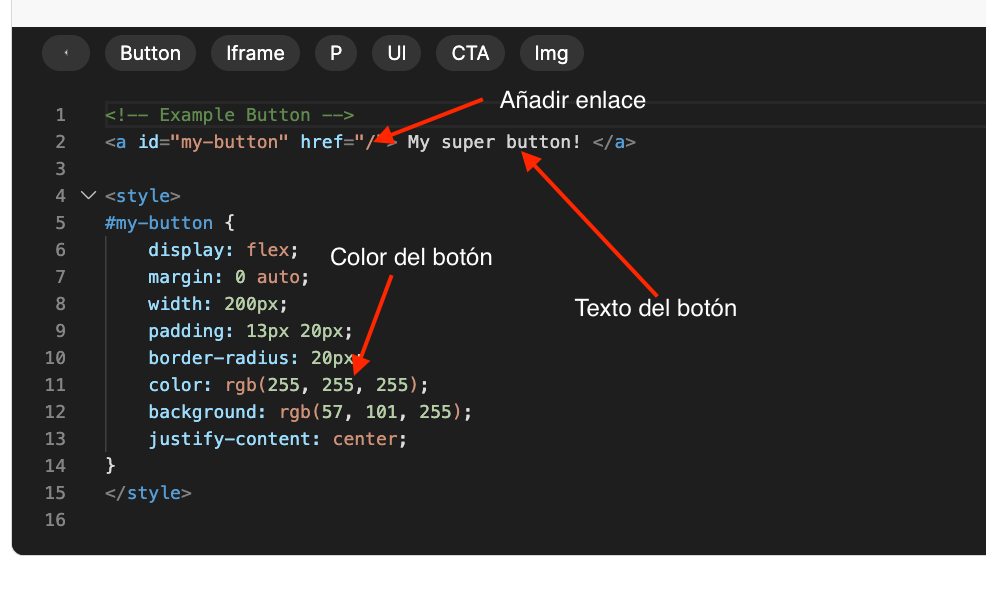986x596 pixels.
Task: Insert the Button snippet
Action: coord(150,53)
